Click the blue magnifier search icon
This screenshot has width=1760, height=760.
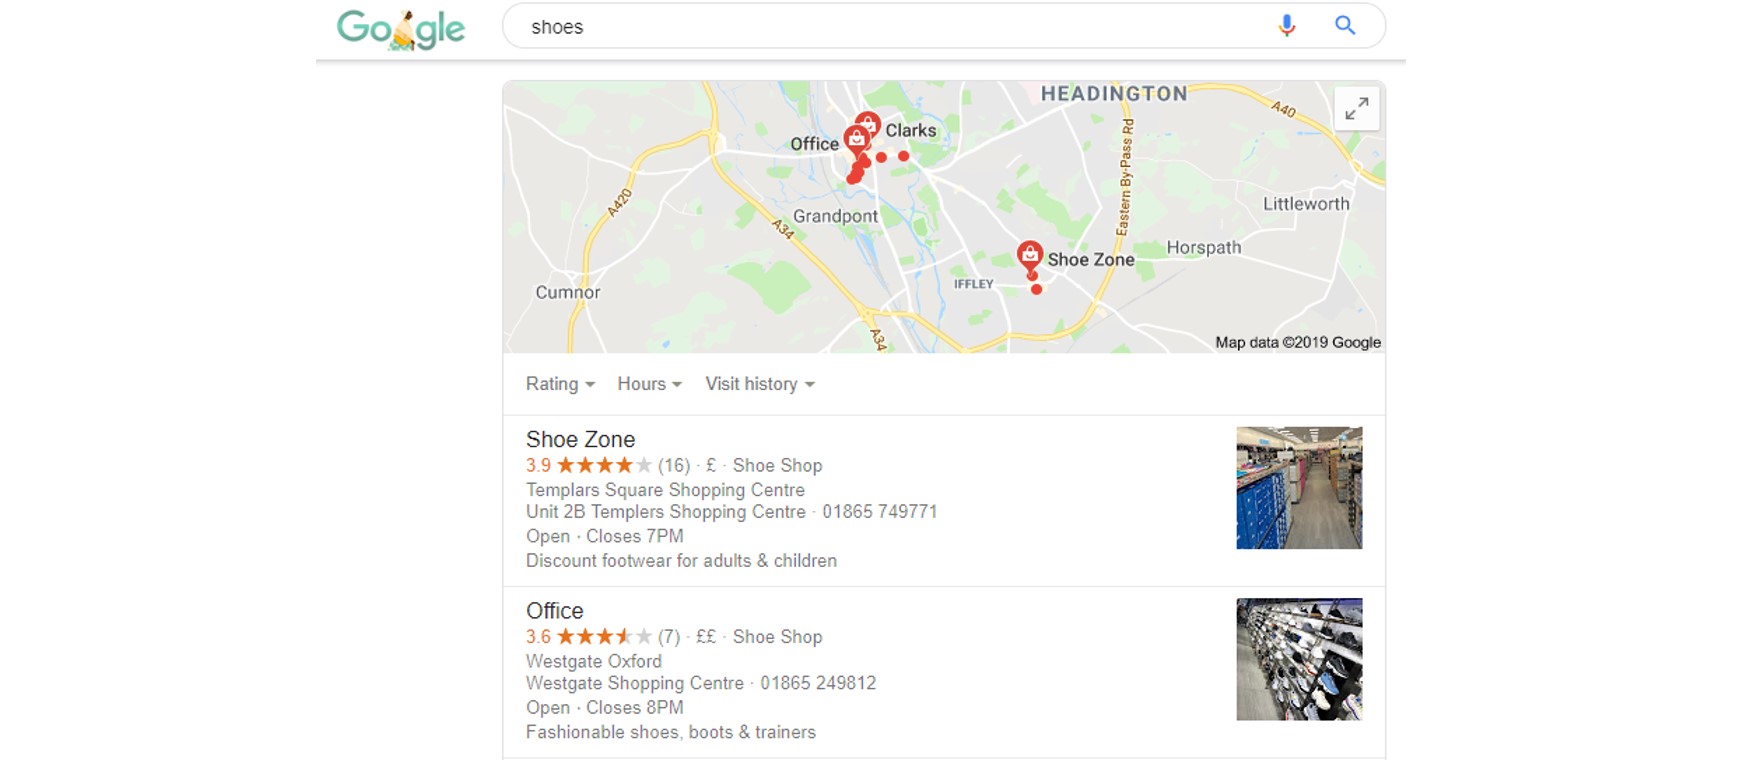(x=1345, y=26)
